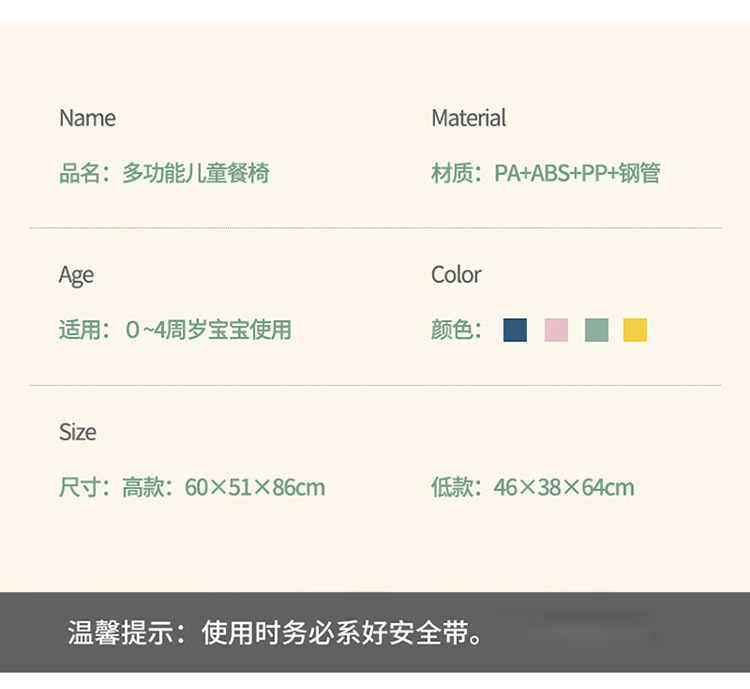Click the "Material" heading
750x689 pixels.
tap(468, 118)
